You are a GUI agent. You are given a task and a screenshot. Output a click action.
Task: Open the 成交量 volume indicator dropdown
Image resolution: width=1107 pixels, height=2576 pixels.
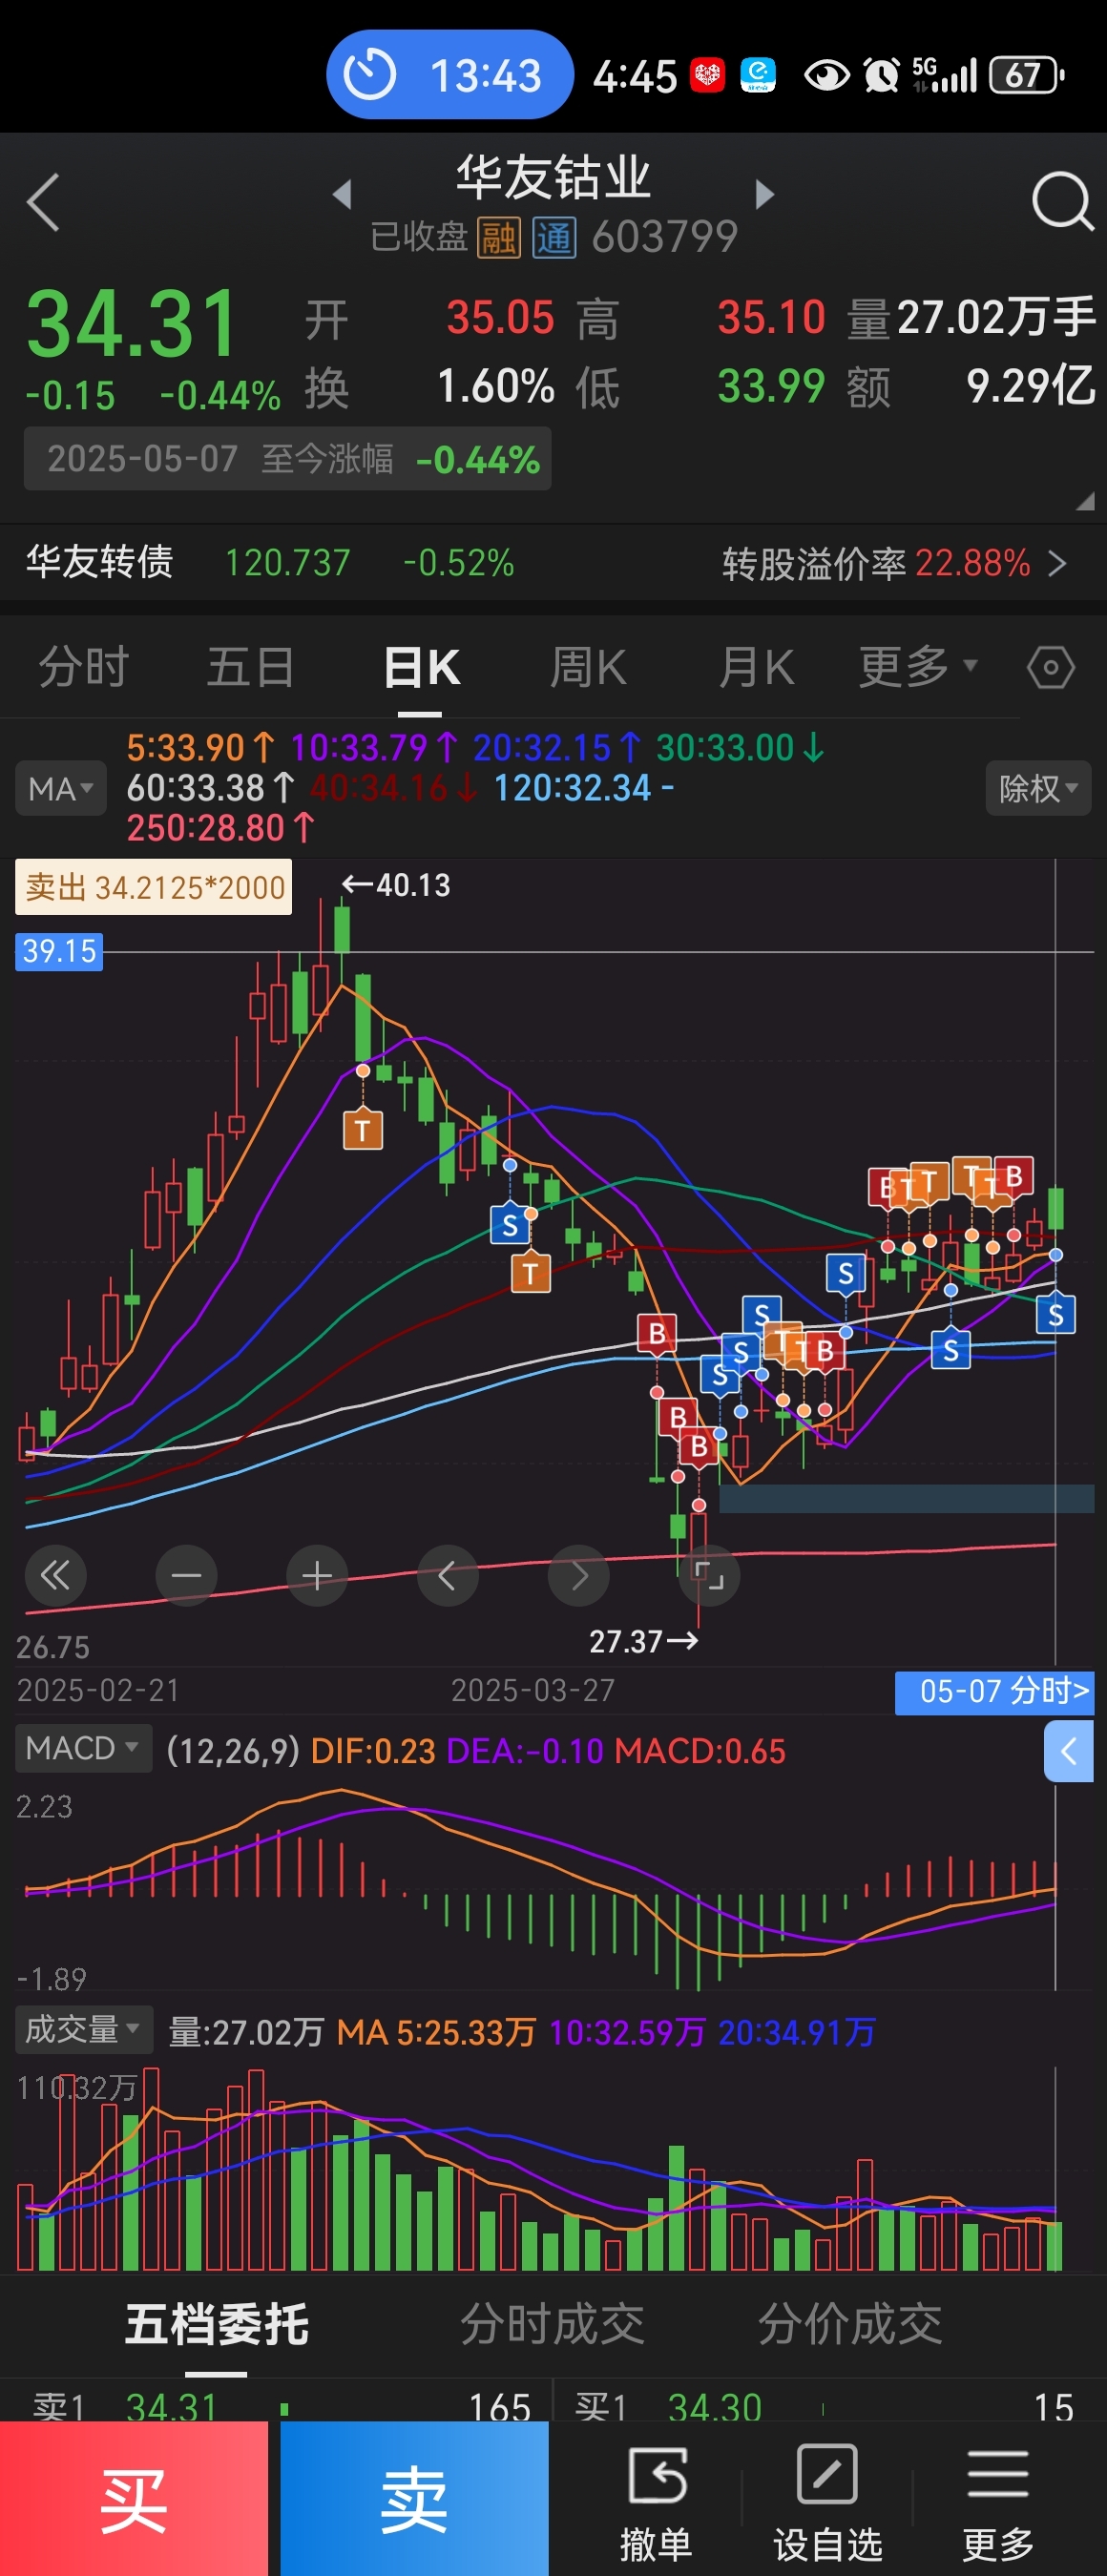tap(84, 2030)
